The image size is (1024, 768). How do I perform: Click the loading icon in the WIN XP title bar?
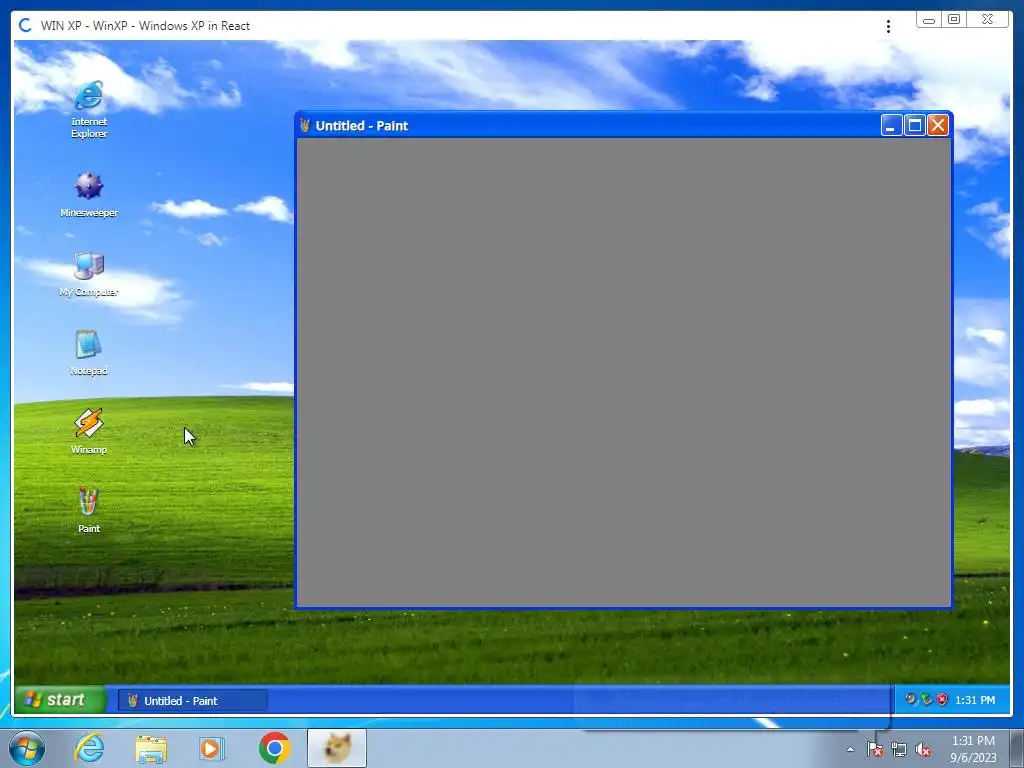(x=25, y=25)
